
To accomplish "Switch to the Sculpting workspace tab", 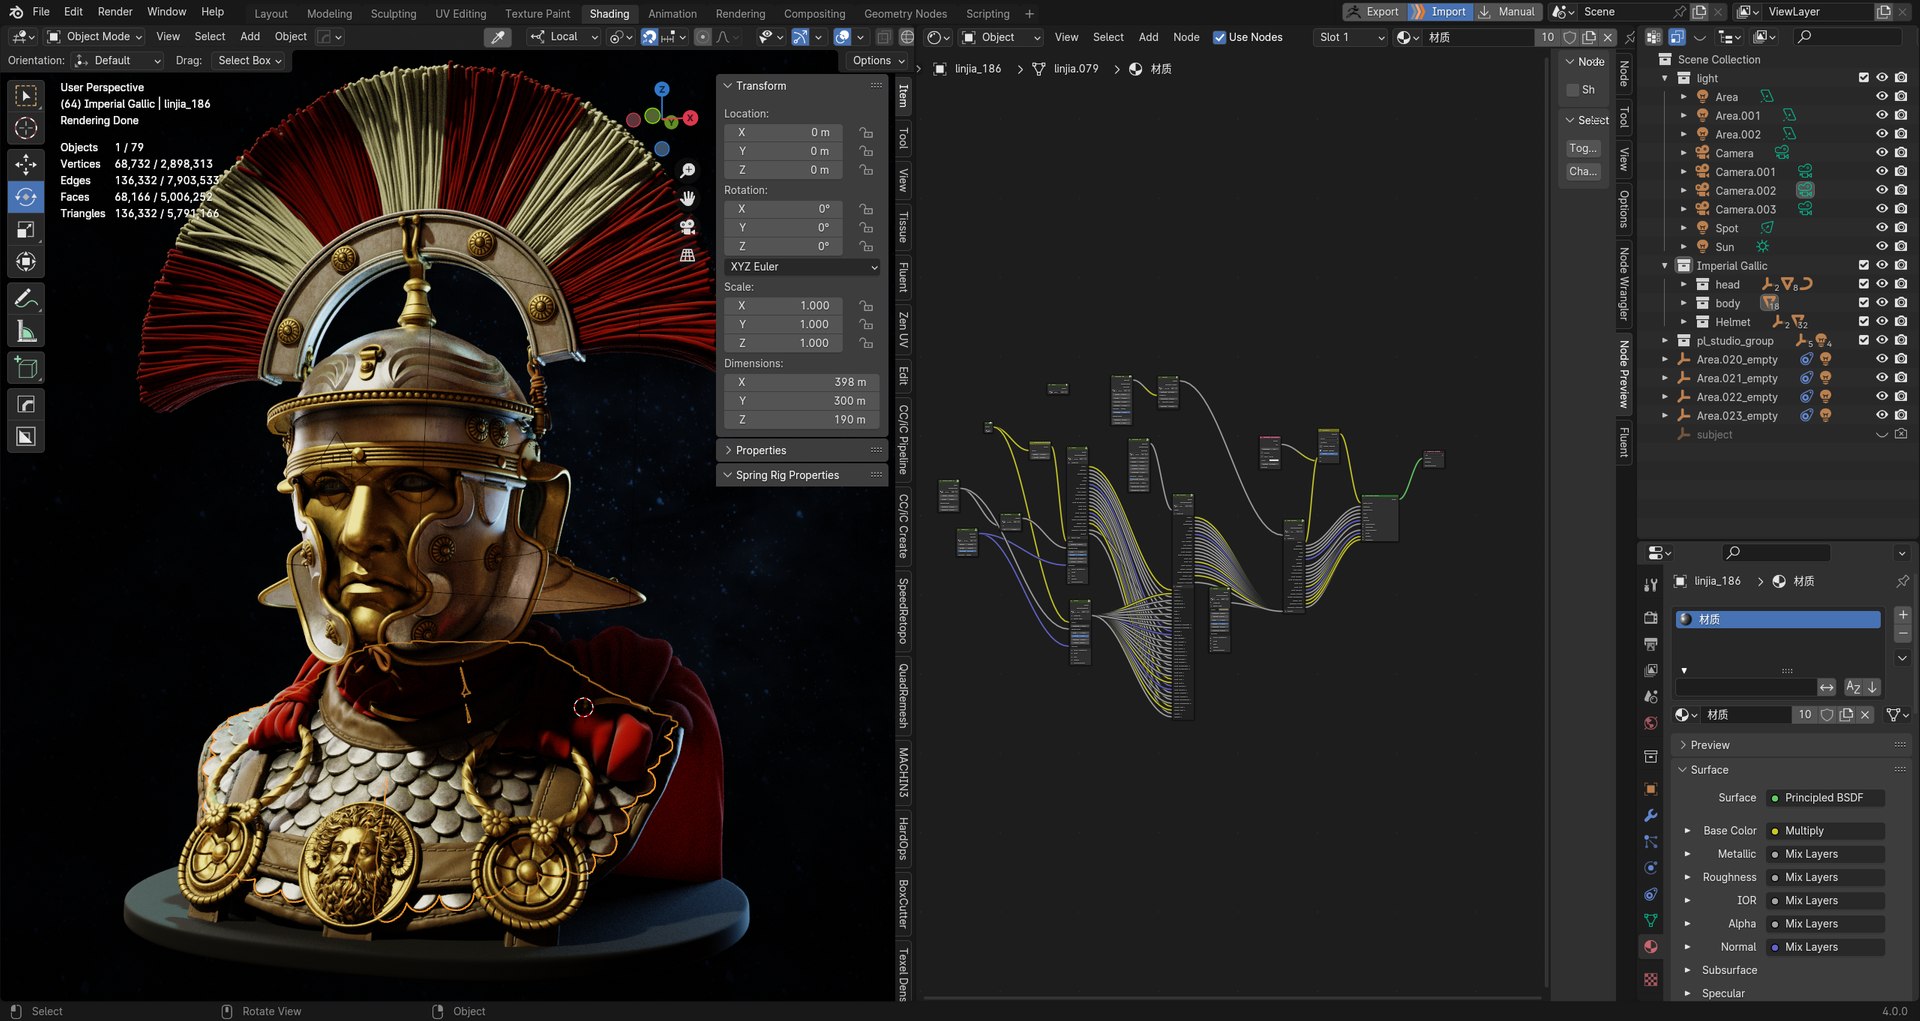I will 393,14.
